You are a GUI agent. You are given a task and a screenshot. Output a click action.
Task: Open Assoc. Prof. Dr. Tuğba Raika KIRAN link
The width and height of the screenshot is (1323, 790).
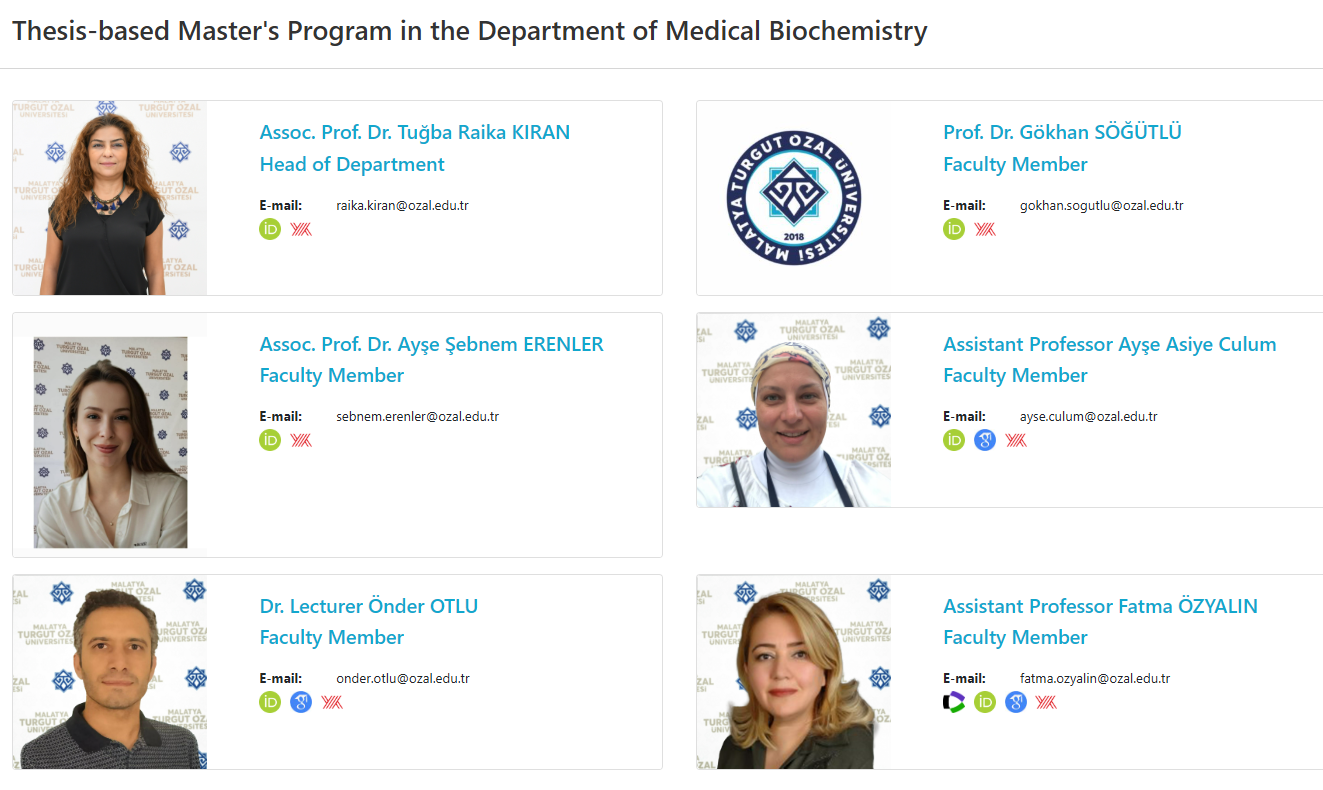(x=414, y=132)
